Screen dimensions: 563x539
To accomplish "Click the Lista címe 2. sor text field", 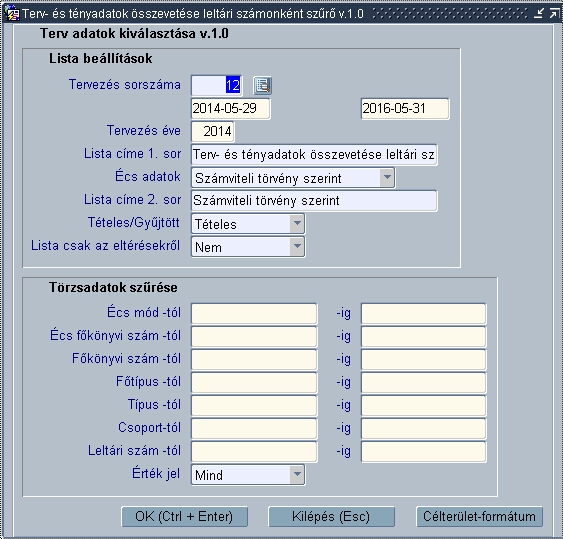I will [314, 200].
